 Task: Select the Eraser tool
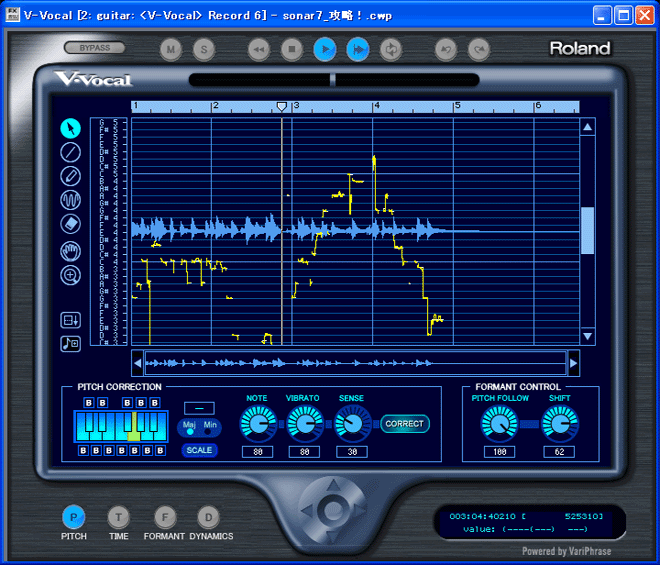point(70,224)
